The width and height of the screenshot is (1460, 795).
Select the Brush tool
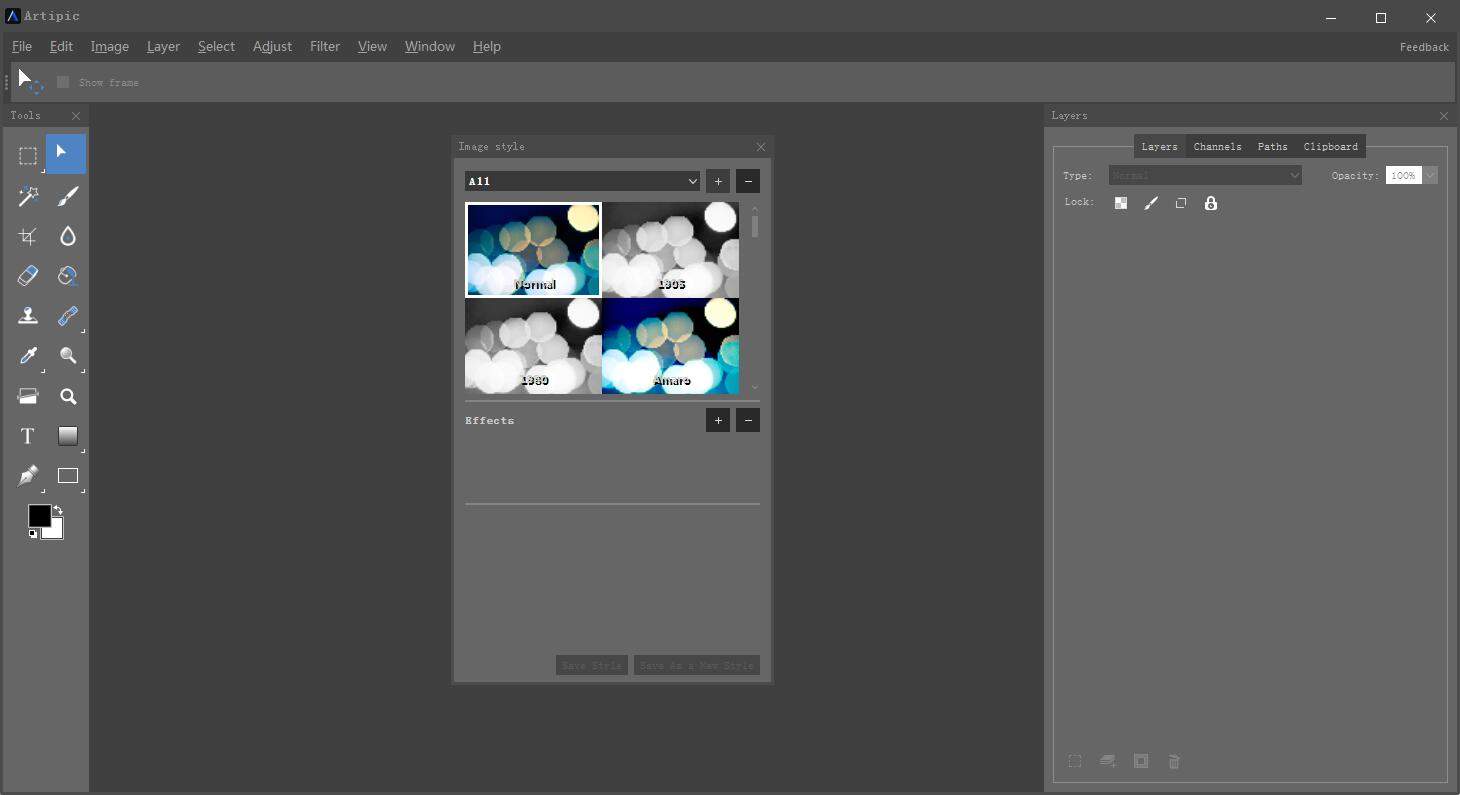(67, 196)
